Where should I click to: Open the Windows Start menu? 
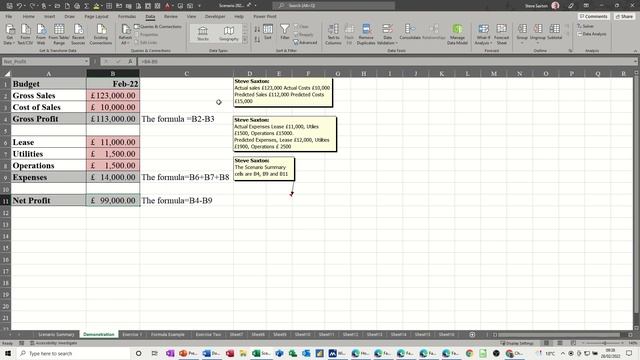(8, 353)
